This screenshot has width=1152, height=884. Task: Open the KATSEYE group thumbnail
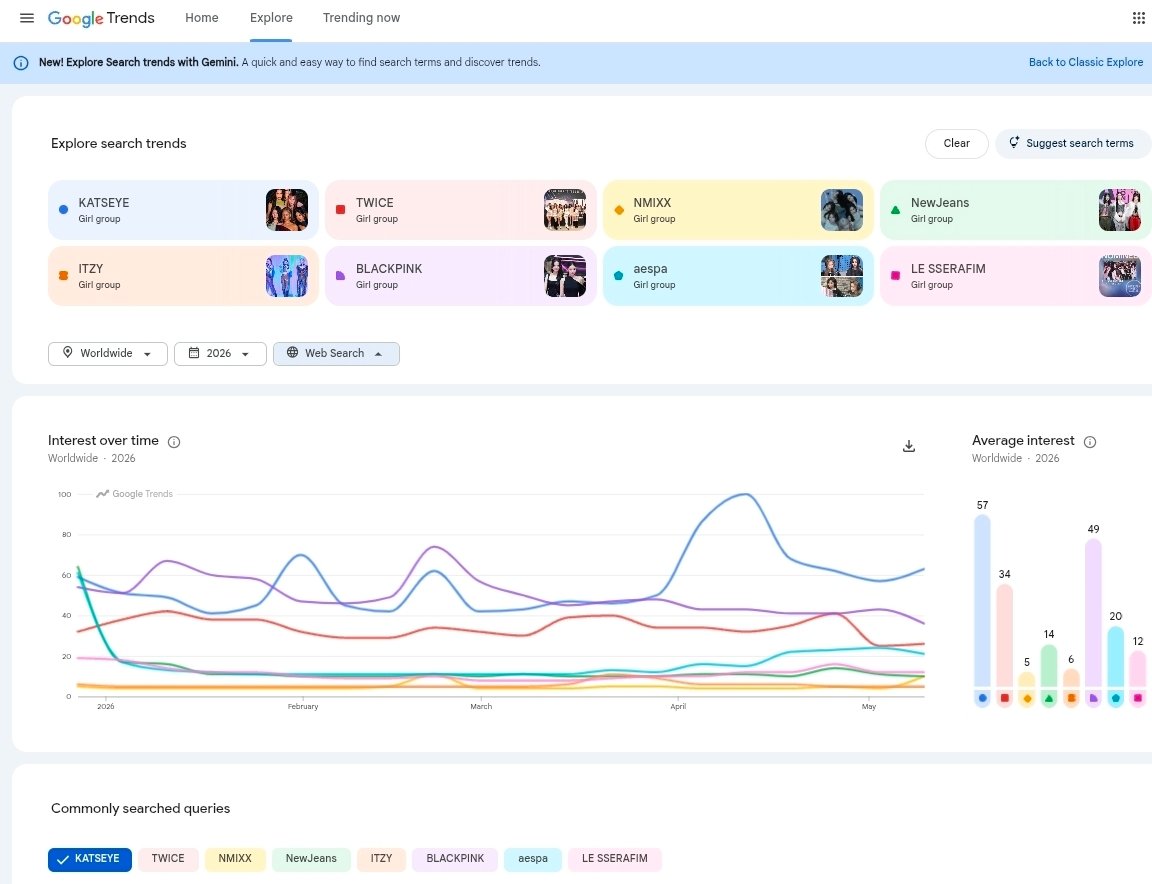pyautogui.click(x=287, y=210)
